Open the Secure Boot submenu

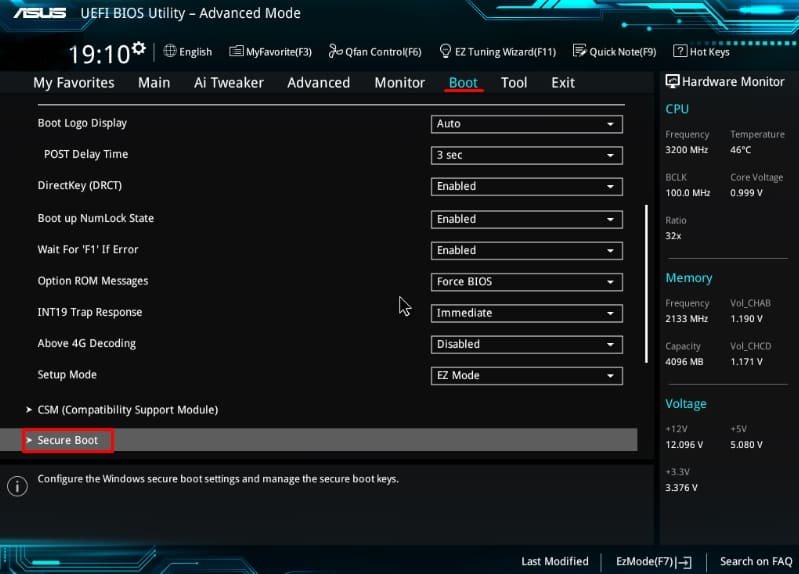click(x=318, y=440)
